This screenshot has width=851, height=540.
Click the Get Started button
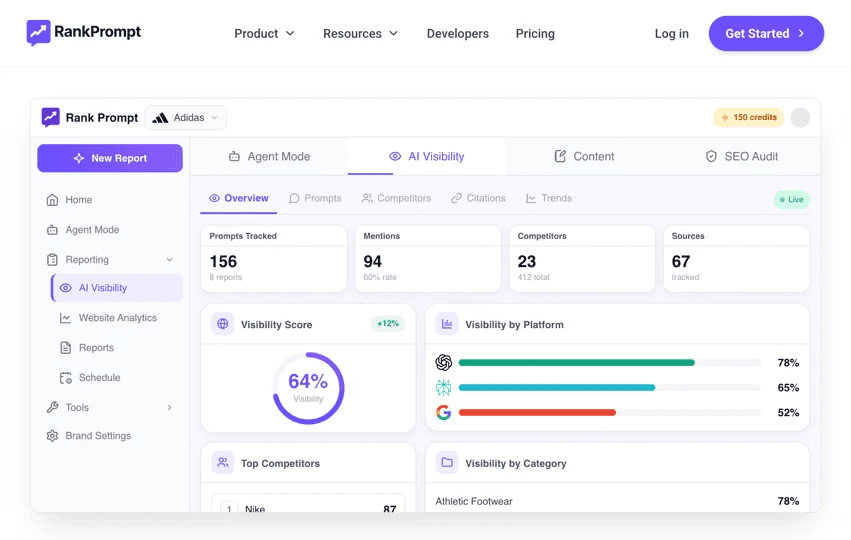(x=766, y=34)
